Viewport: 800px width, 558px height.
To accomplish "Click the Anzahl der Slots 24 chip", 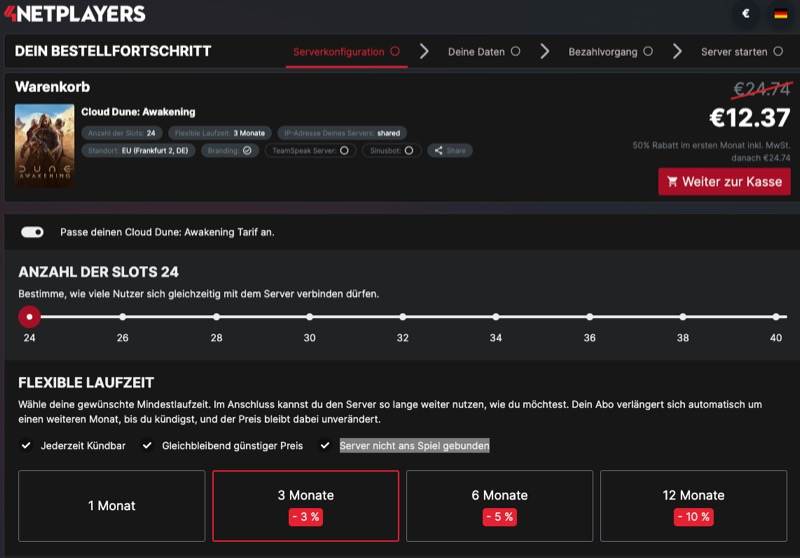I will 122,133.
